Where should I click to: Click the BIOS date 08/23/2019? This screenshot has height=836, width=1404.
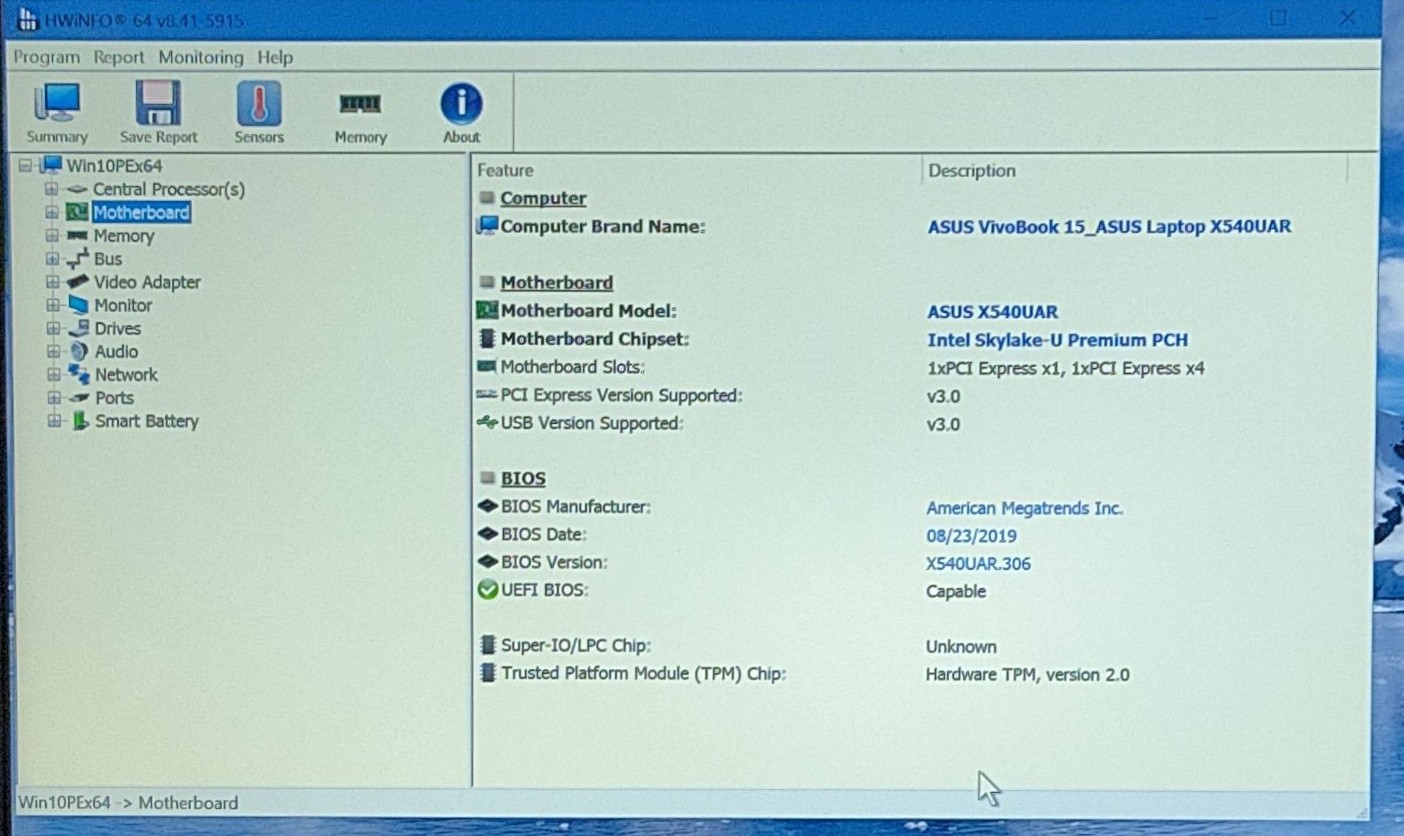point(971,536)
